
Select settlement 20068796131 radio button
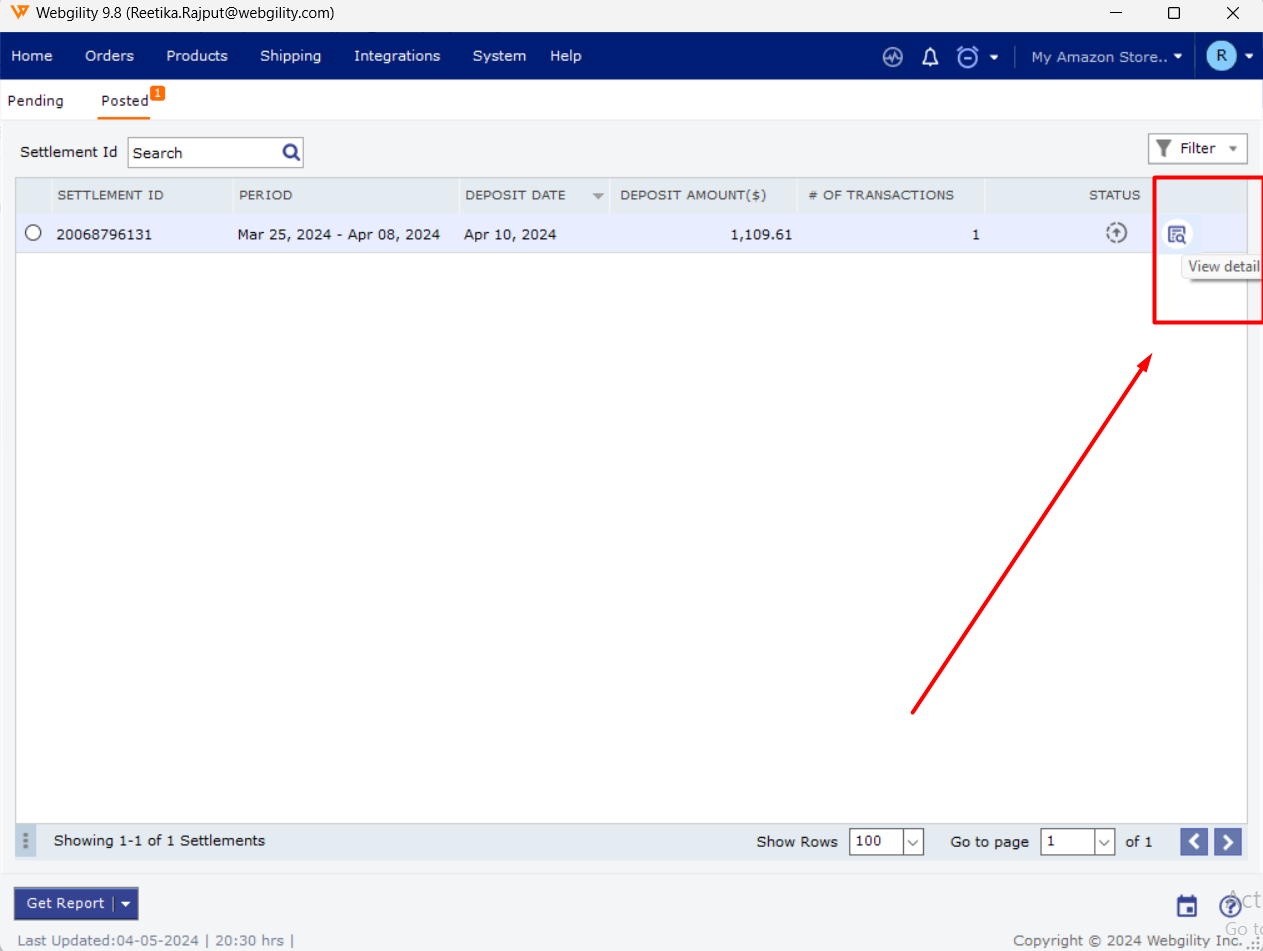pyautogui.click(x=33, y=234)
